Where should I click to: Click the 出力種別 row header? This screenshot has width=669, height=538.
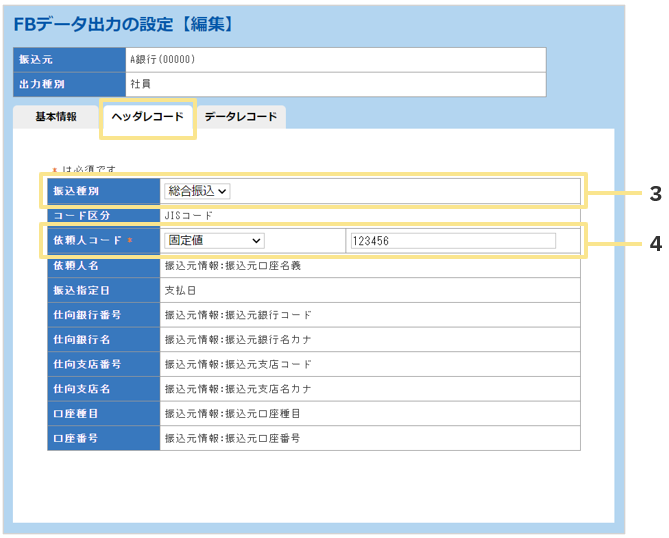pyautogui.click(x=68, y=85)
